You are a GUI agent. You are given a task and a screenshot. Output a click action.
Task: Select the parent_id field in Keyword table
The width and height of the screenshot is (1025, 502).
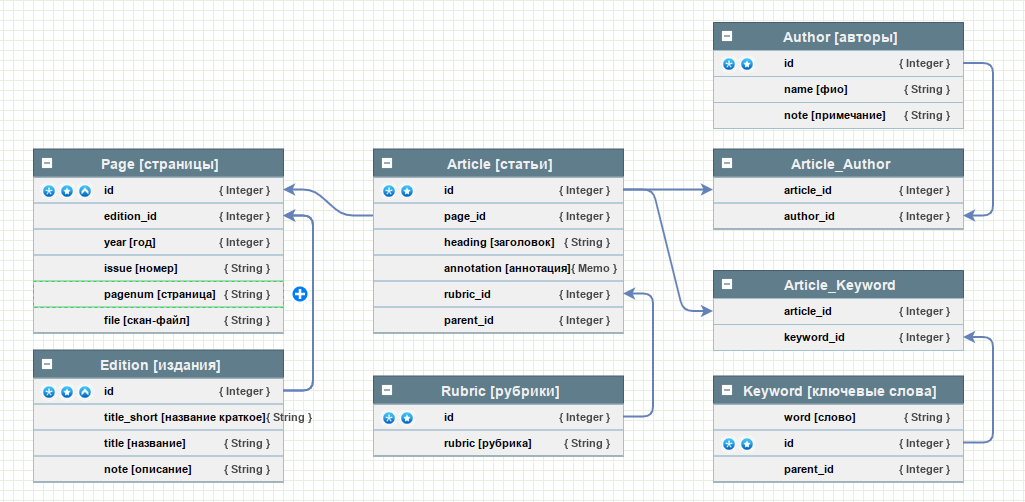point(838,469)
